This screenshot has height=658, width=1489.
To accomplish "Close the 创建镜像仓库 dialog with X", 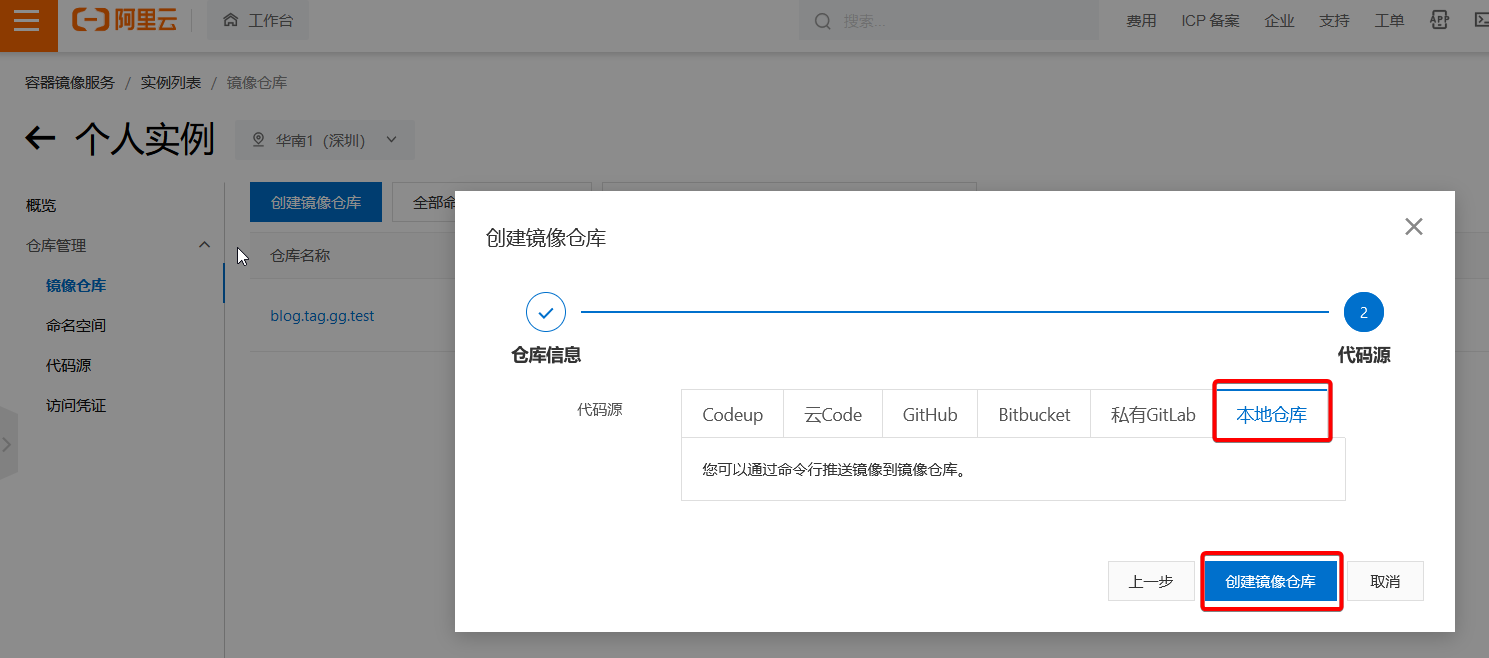I will [x=1413, y=227].
